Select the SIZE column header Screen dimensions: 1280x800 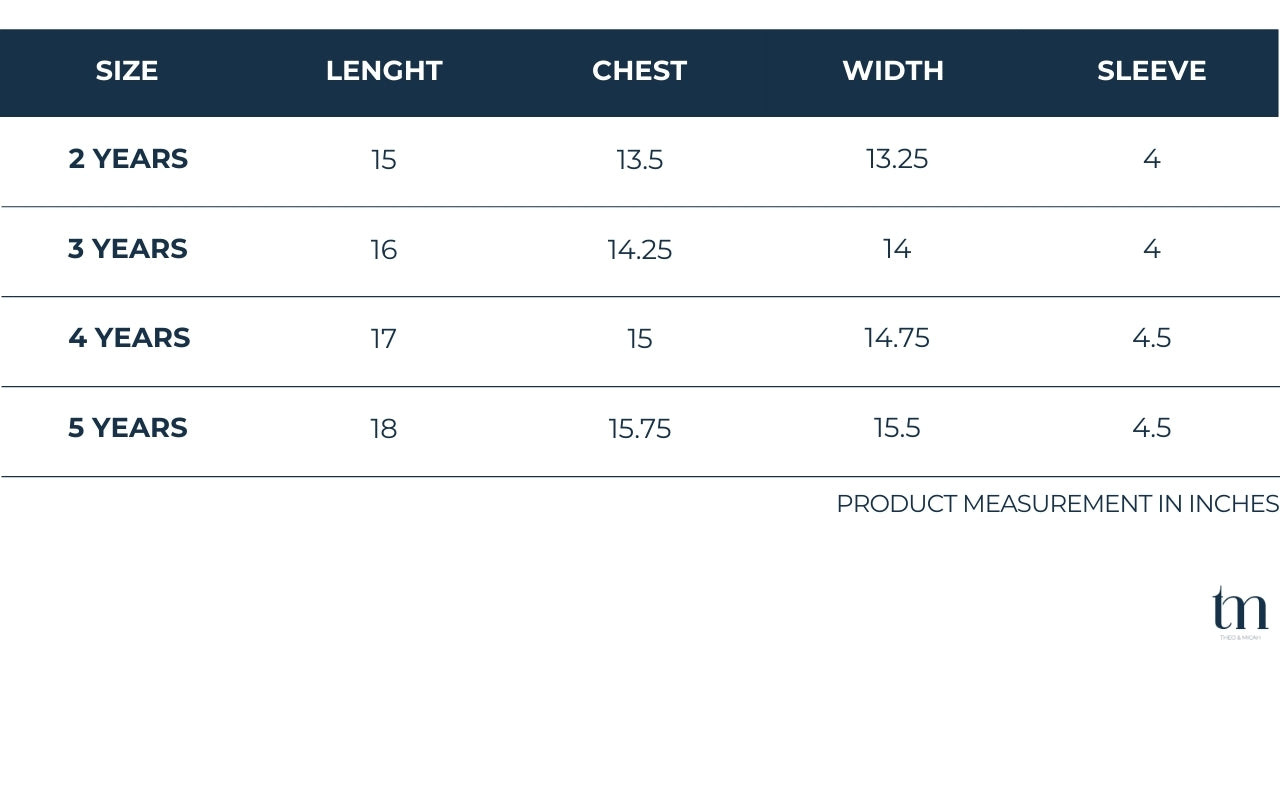click(127, 71)
